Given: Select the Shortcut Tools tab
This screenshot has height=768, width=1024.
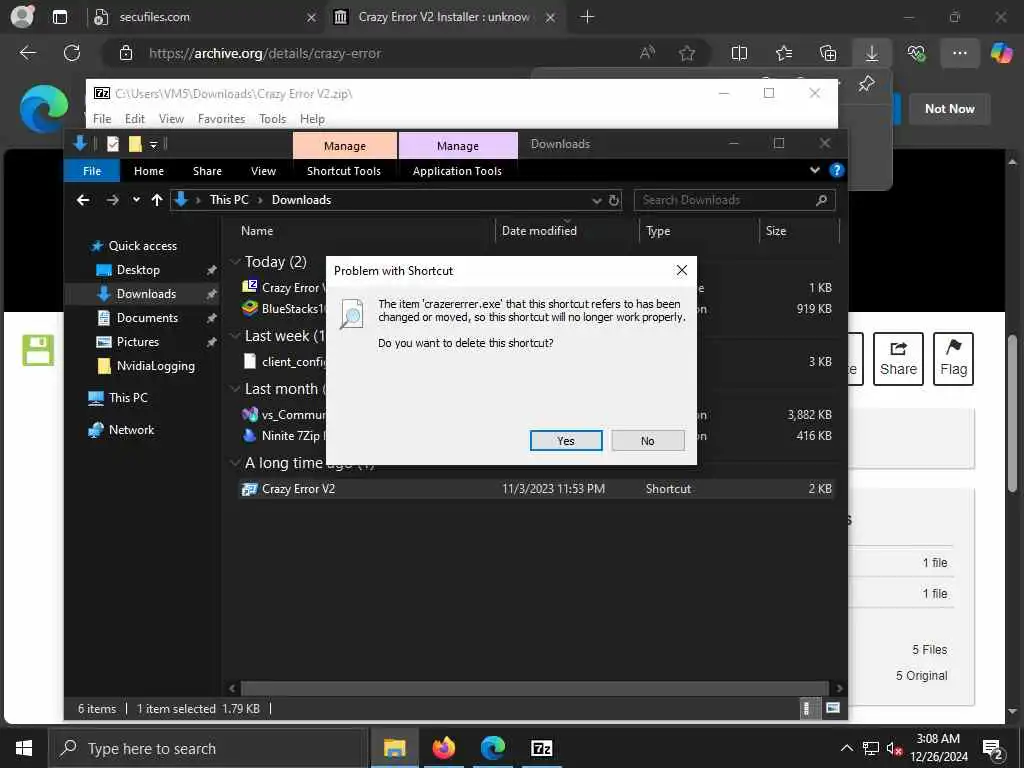Looking at the screenshot, I should (344, 171).
